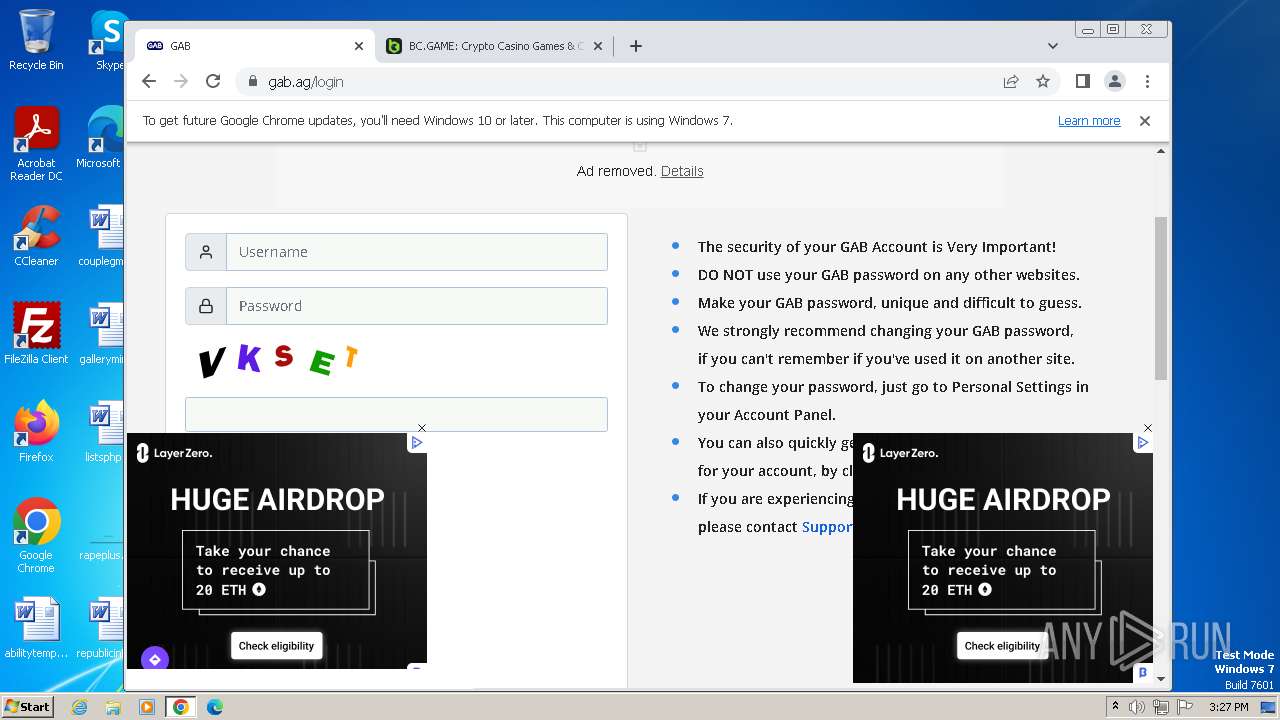
Task: Focus the Username input field
Action: pos(417,252)
